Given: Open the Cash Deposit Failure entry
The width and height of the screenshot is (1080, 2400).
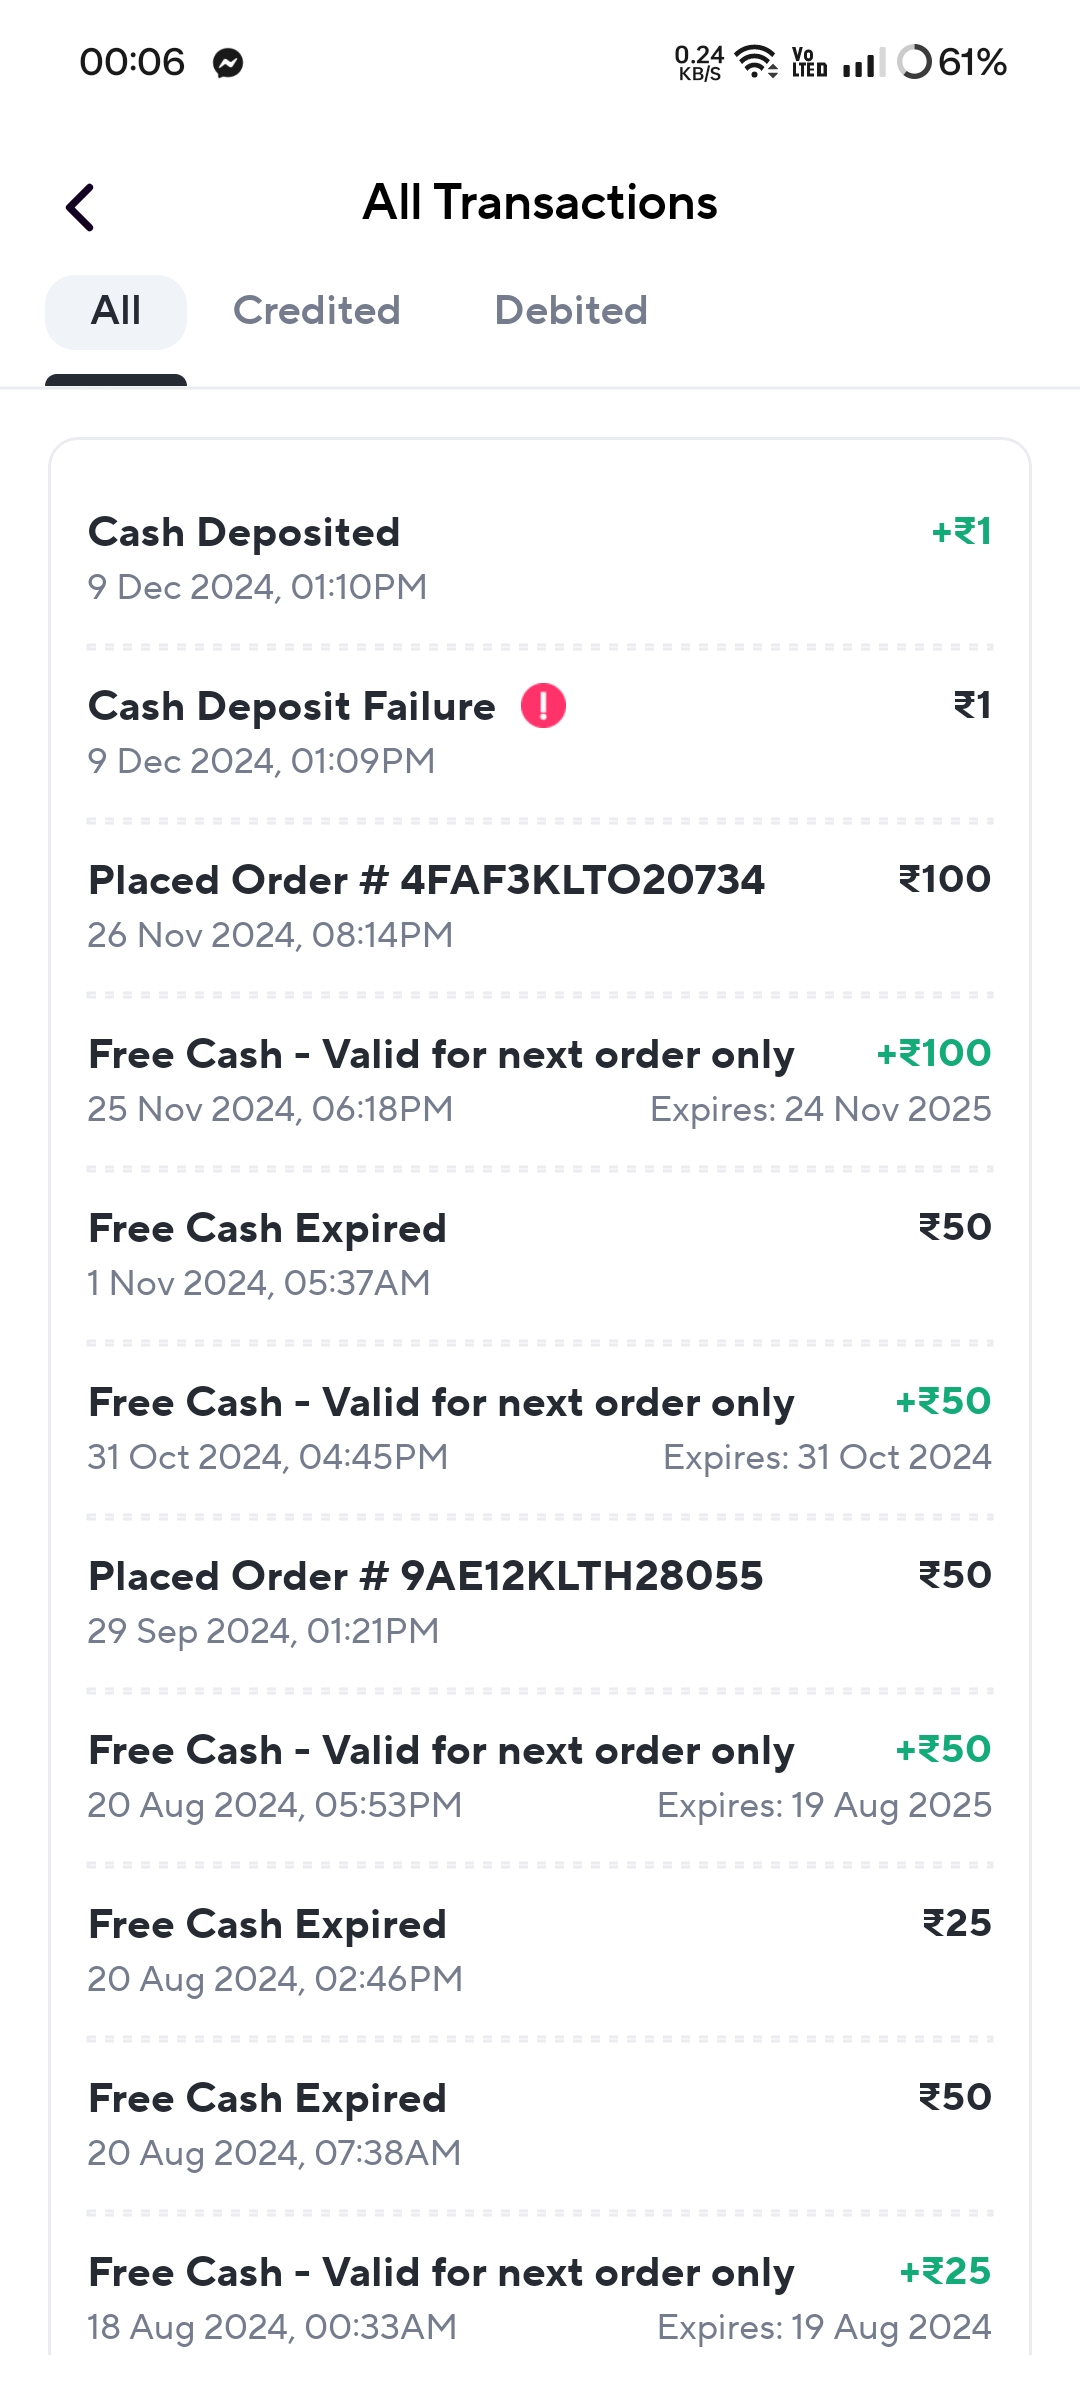Looking at the screenshot, I should tap(300, 732).
